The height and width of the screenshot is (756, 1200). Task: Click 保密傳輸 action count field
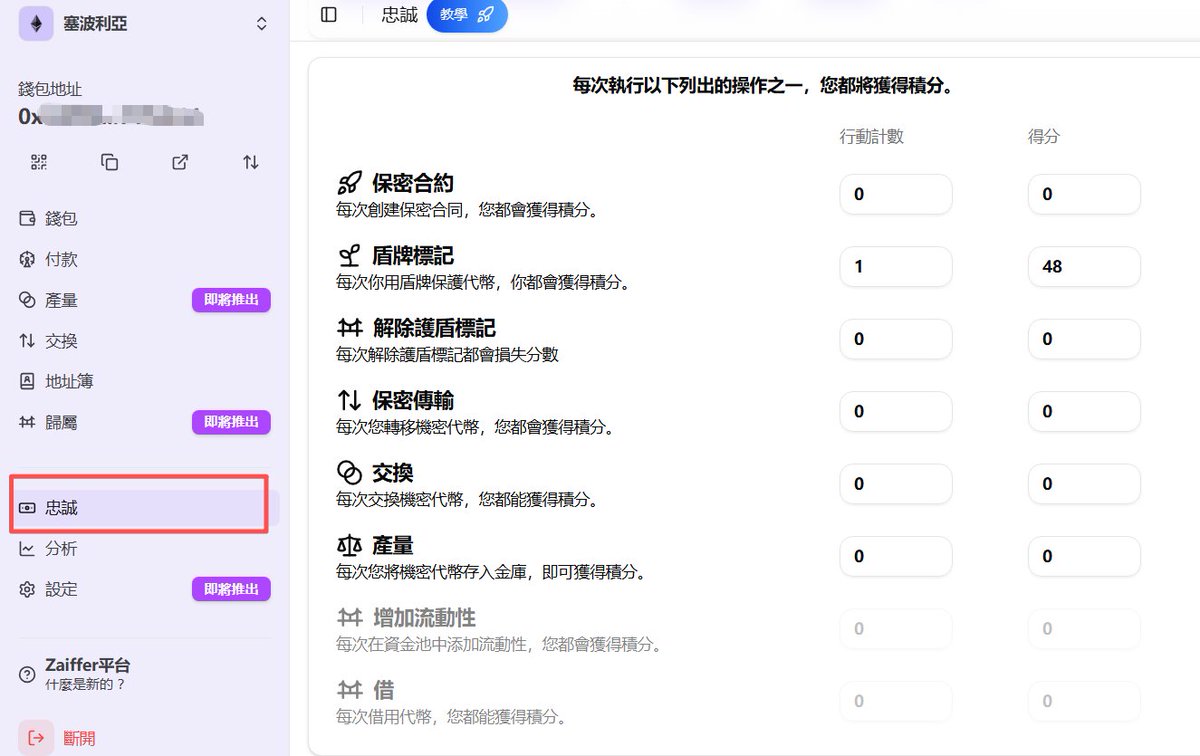[x=896, y=411]
